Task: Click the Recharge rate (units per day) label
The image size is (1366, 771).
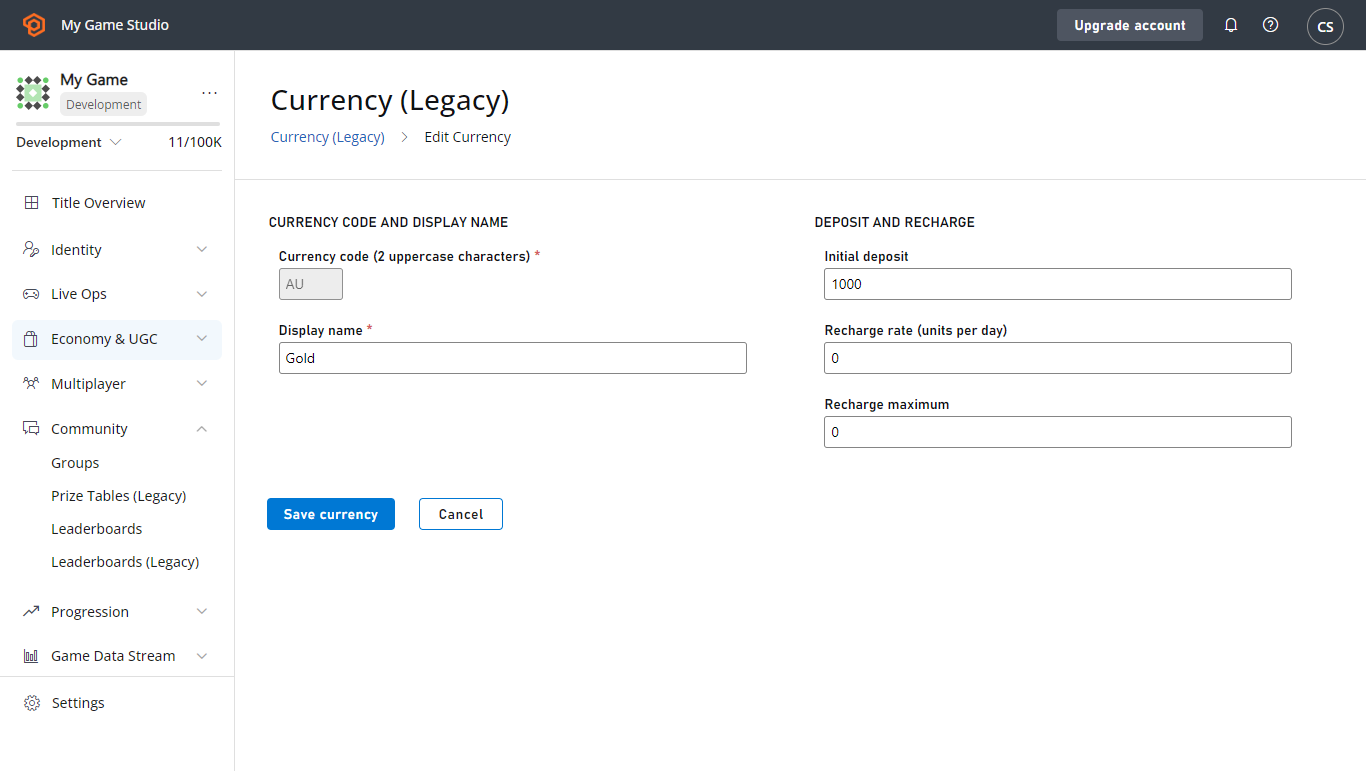Action: point(916,330)
